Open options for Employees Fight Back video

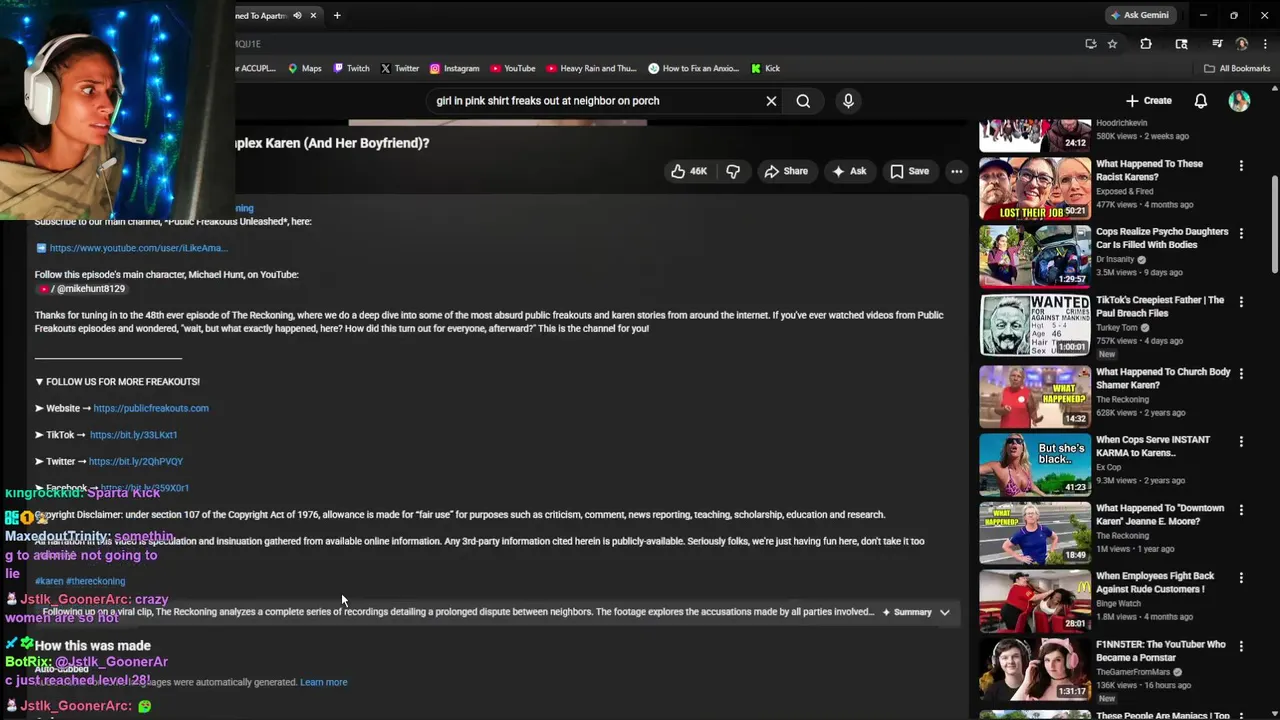(x=1241, y=578)
